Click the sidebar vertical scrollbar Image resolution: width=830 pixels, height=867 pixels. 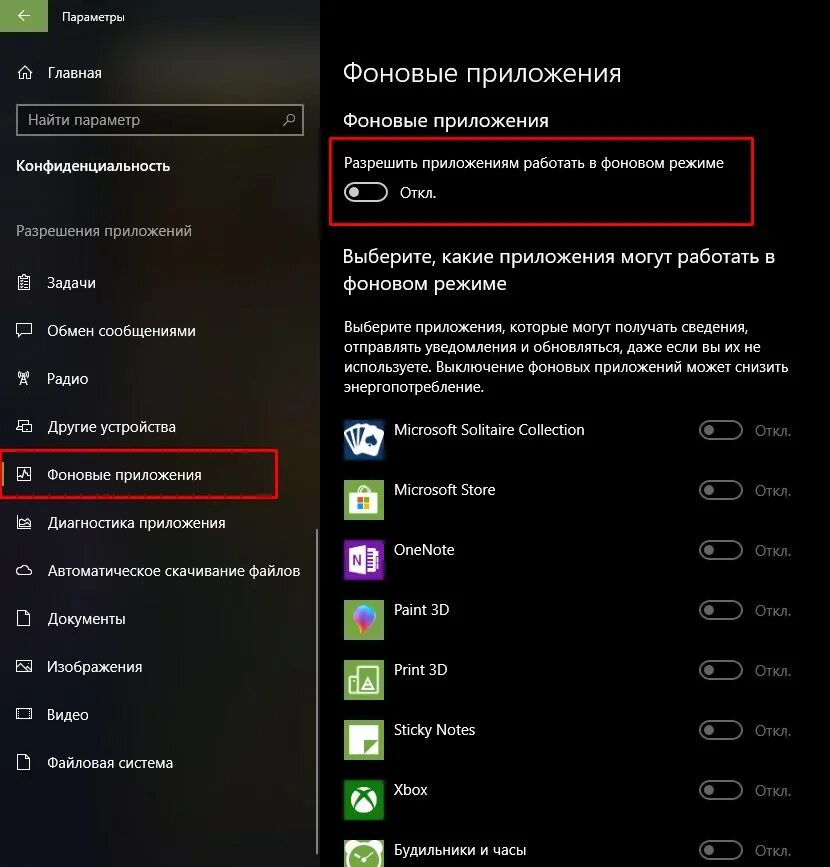point(317,691)
